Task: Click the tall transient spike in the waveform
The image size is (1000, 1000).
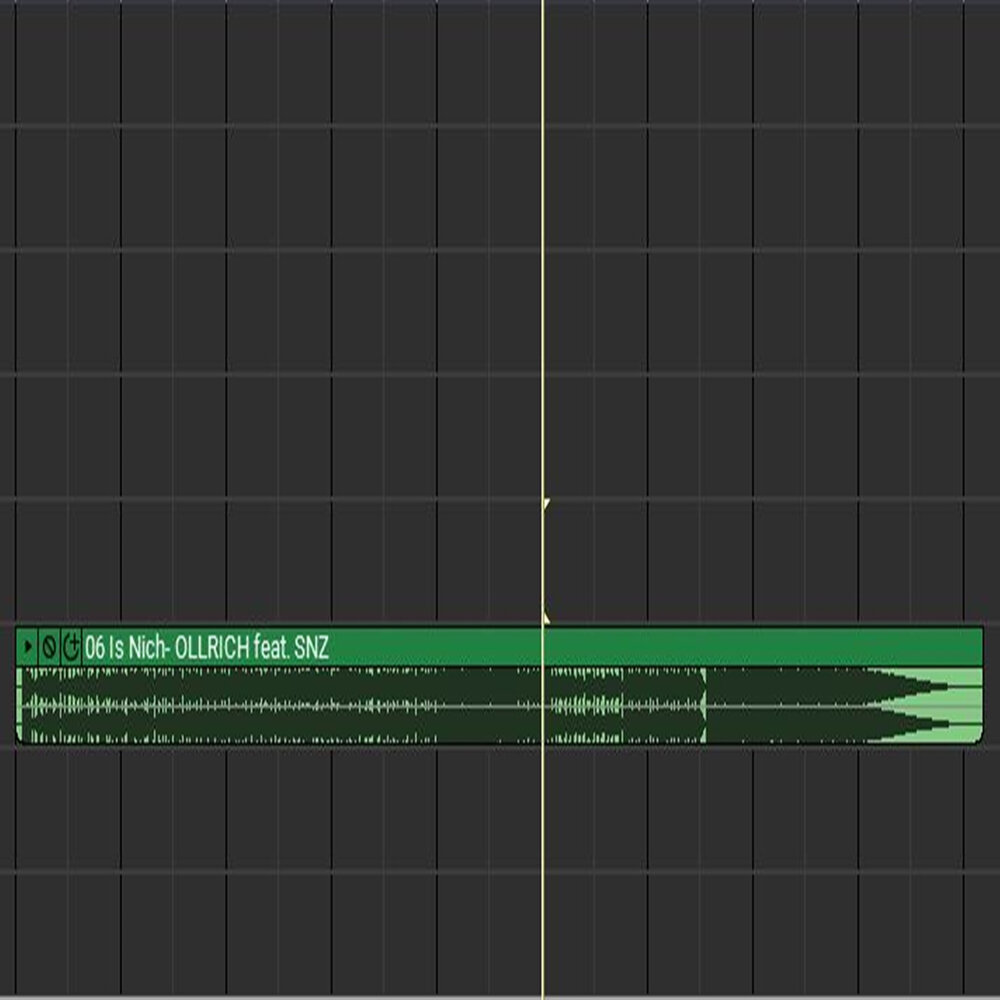Action: (705, 706)
